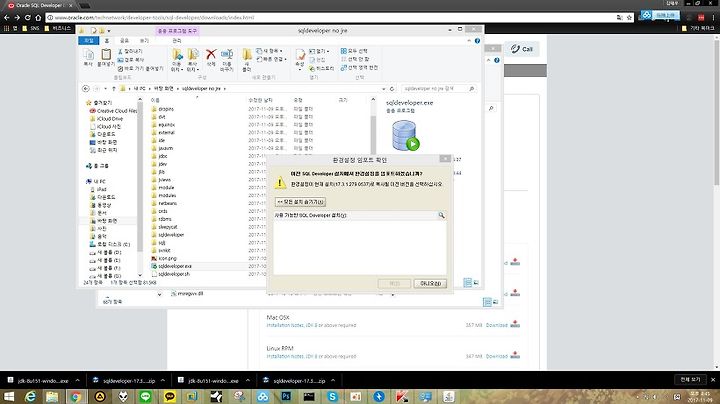
Task: Open Photoshop from the taskbar
Action: pyautogui.click(x=286, y=396)
